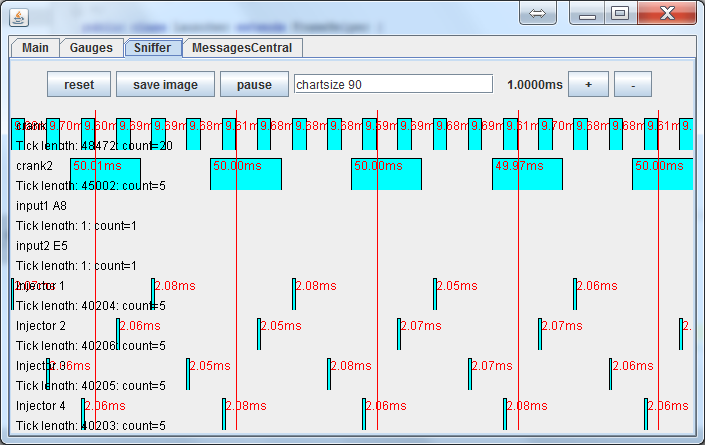Image resolution: width=705 pixels, height=445 pixels.
Task: Click the save image button
Action: pos(165,85)
